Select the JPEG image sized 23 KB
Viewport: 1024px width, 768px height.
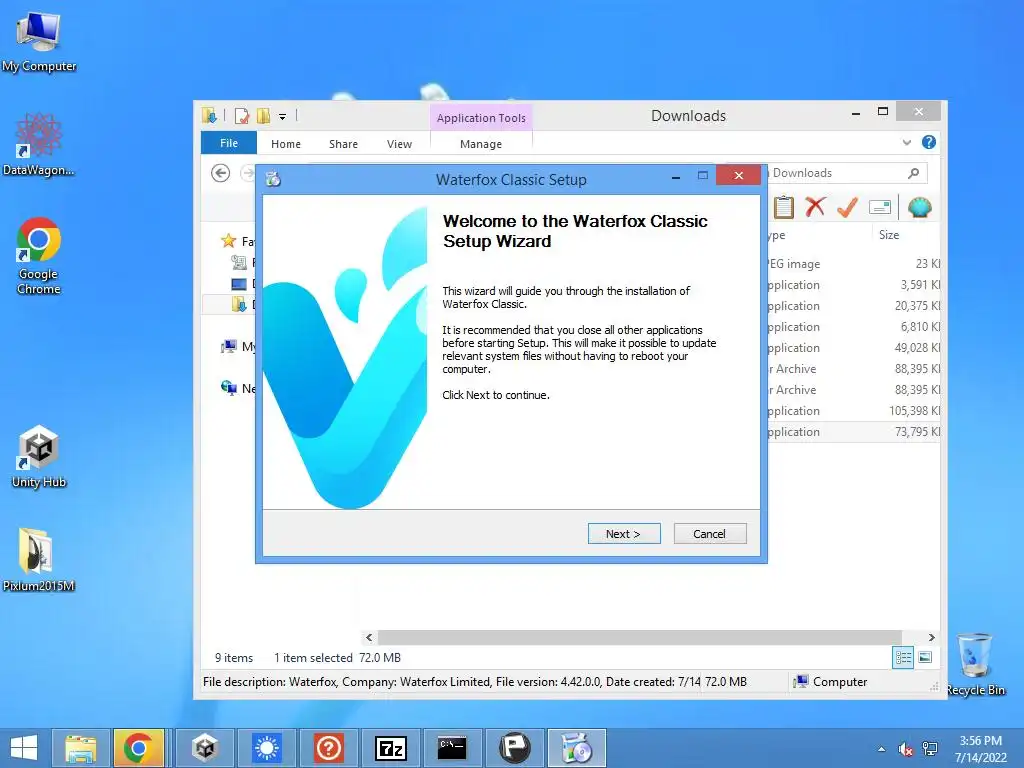click(x=854, y=264)
